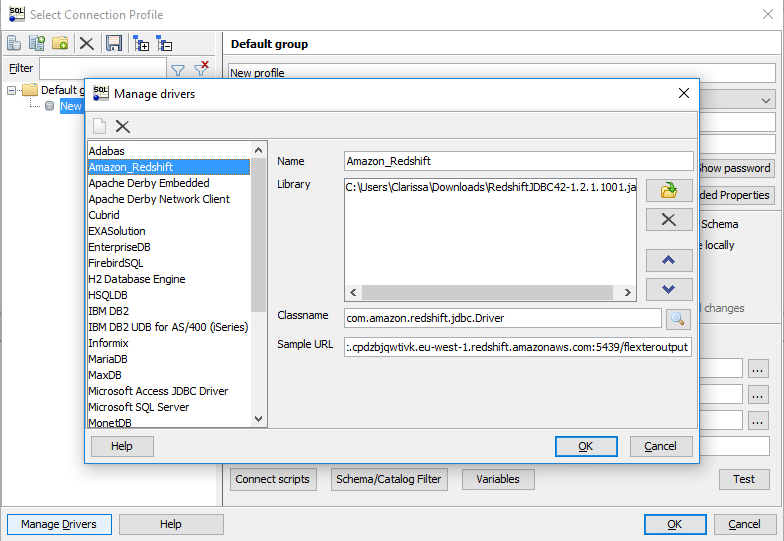Click the driver list vertical scrollbar thumb
784x541 pixels.
[258, 235]
